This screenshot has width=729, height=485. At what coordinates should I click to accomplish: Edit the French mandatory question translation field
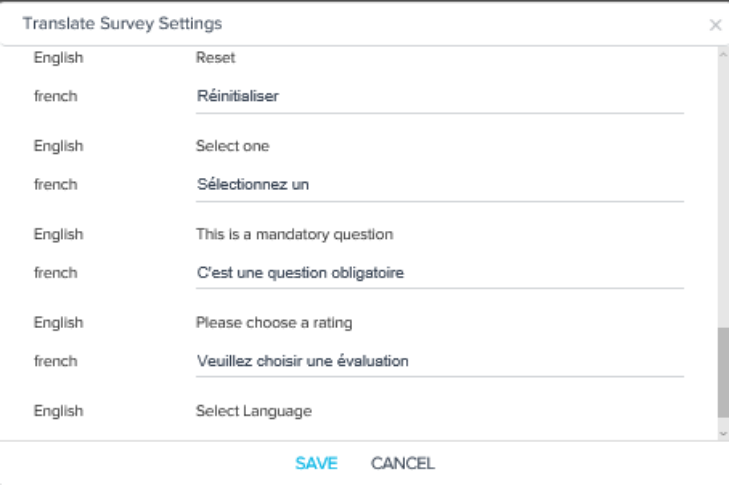pos(440,273)
